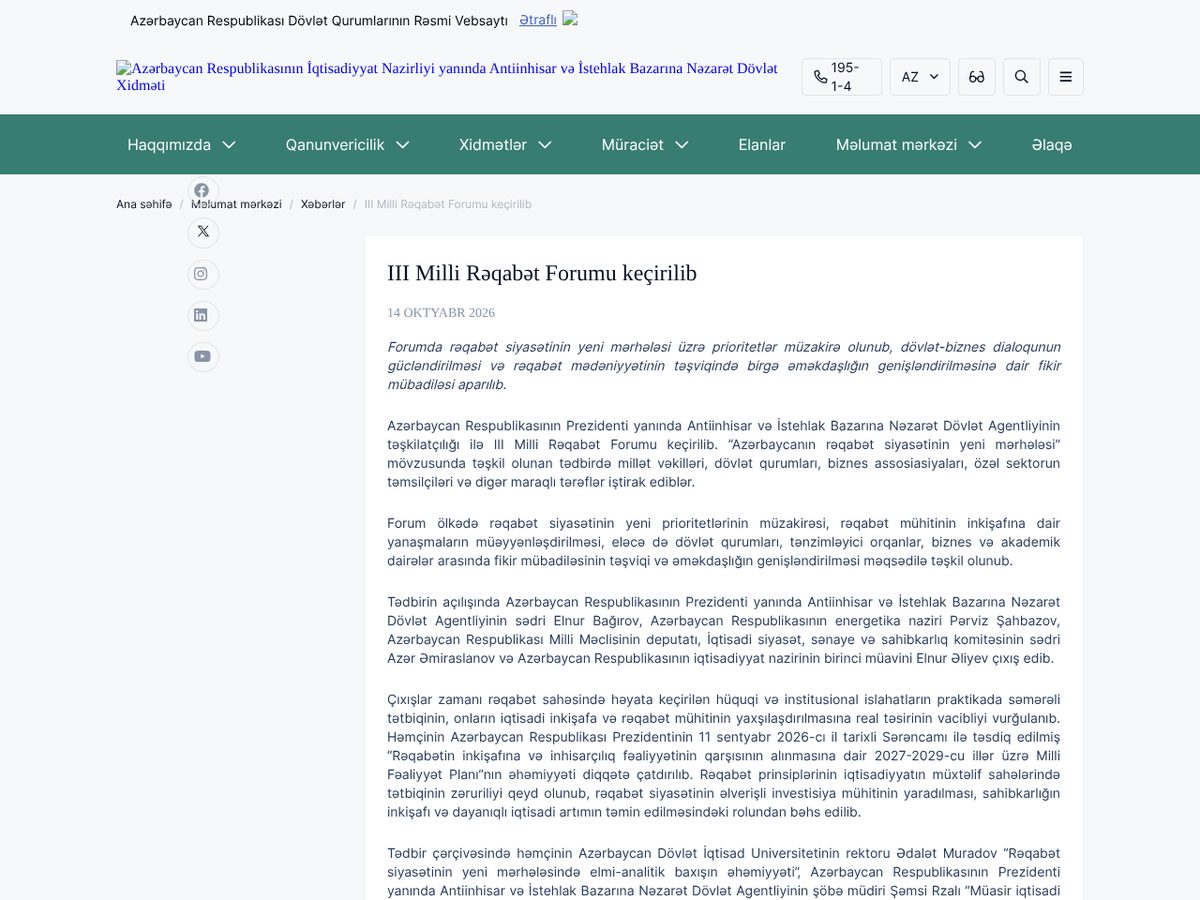Screen dimensions: 1200x900
Task: Open the YouTube social icon
Action: pyautogui.click(x=203, y=357)
